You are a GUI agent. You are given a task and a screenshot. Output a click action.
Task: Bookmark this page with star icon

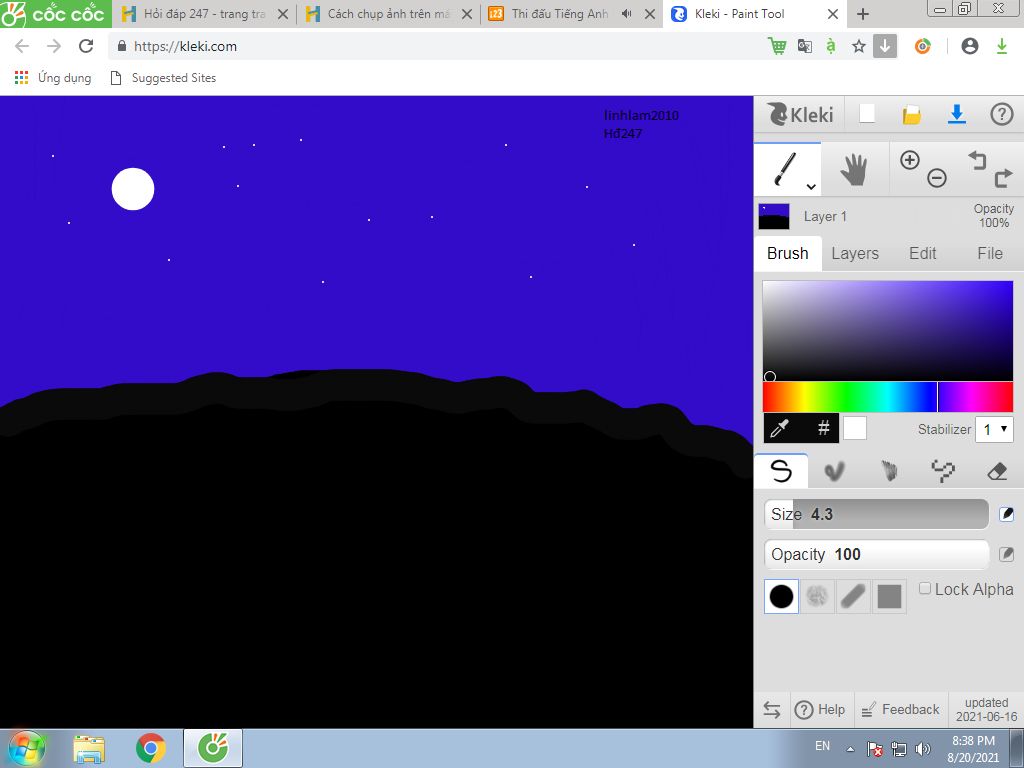pos(859,46)
